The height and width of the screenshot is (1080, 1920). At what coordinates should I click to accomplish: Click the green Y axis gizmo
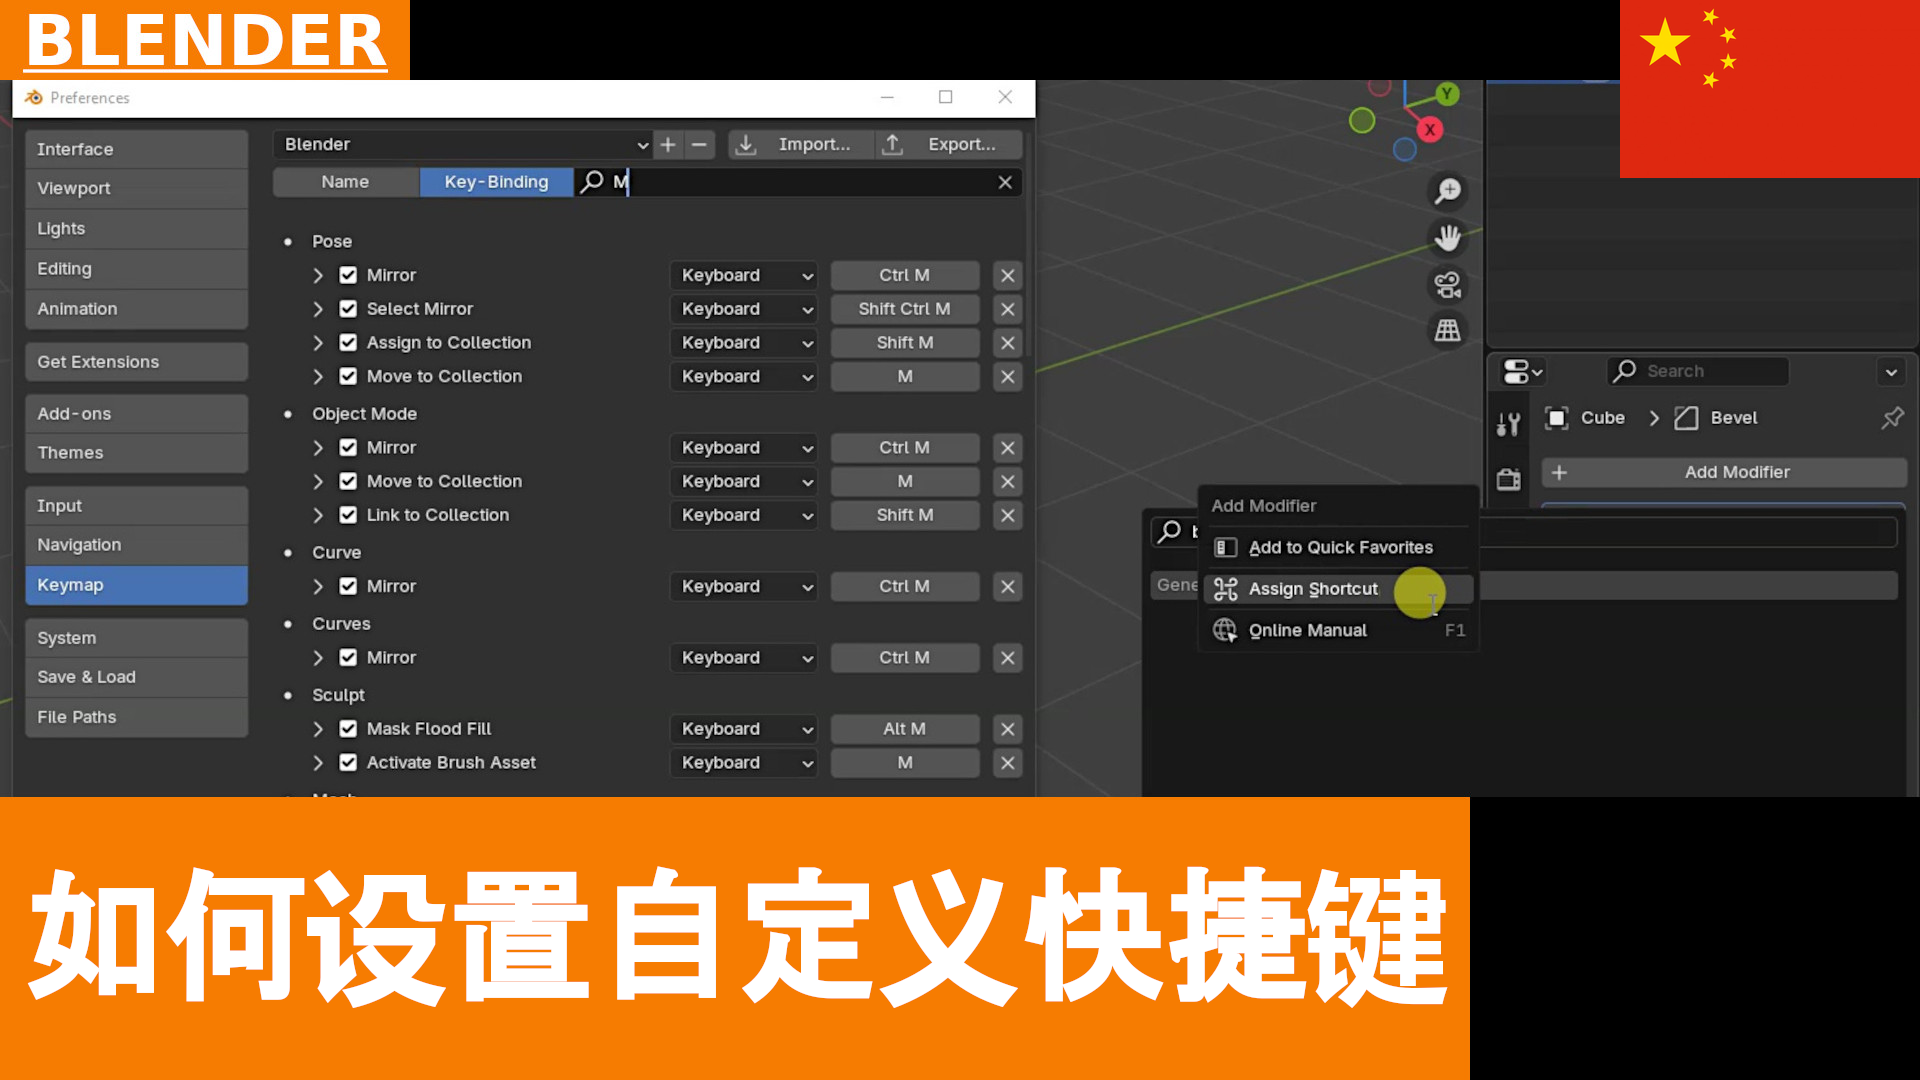coord(1447,94)
